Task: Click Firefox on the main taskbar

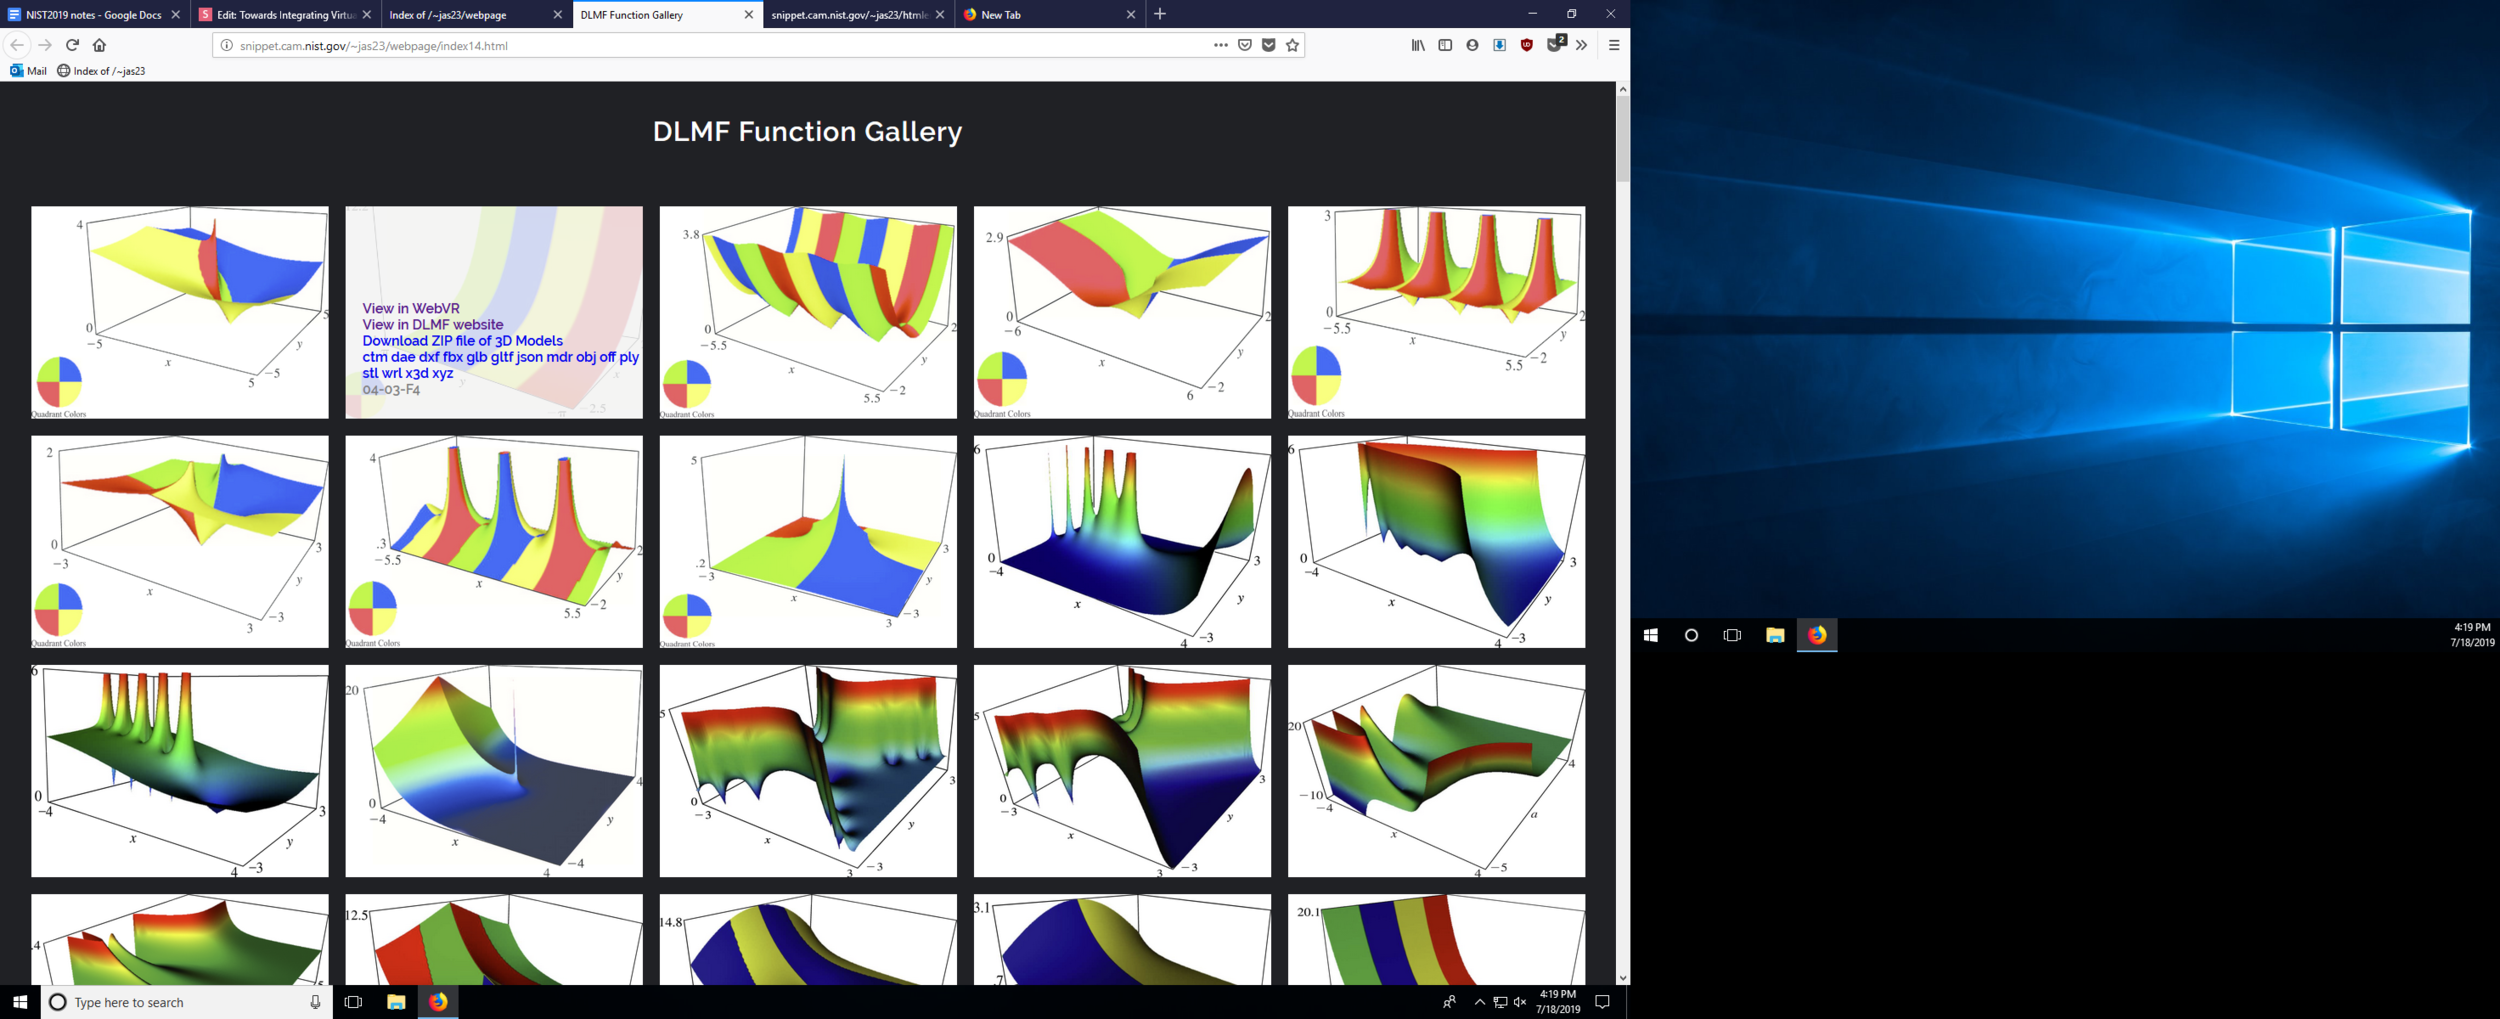Action: 438,1002
